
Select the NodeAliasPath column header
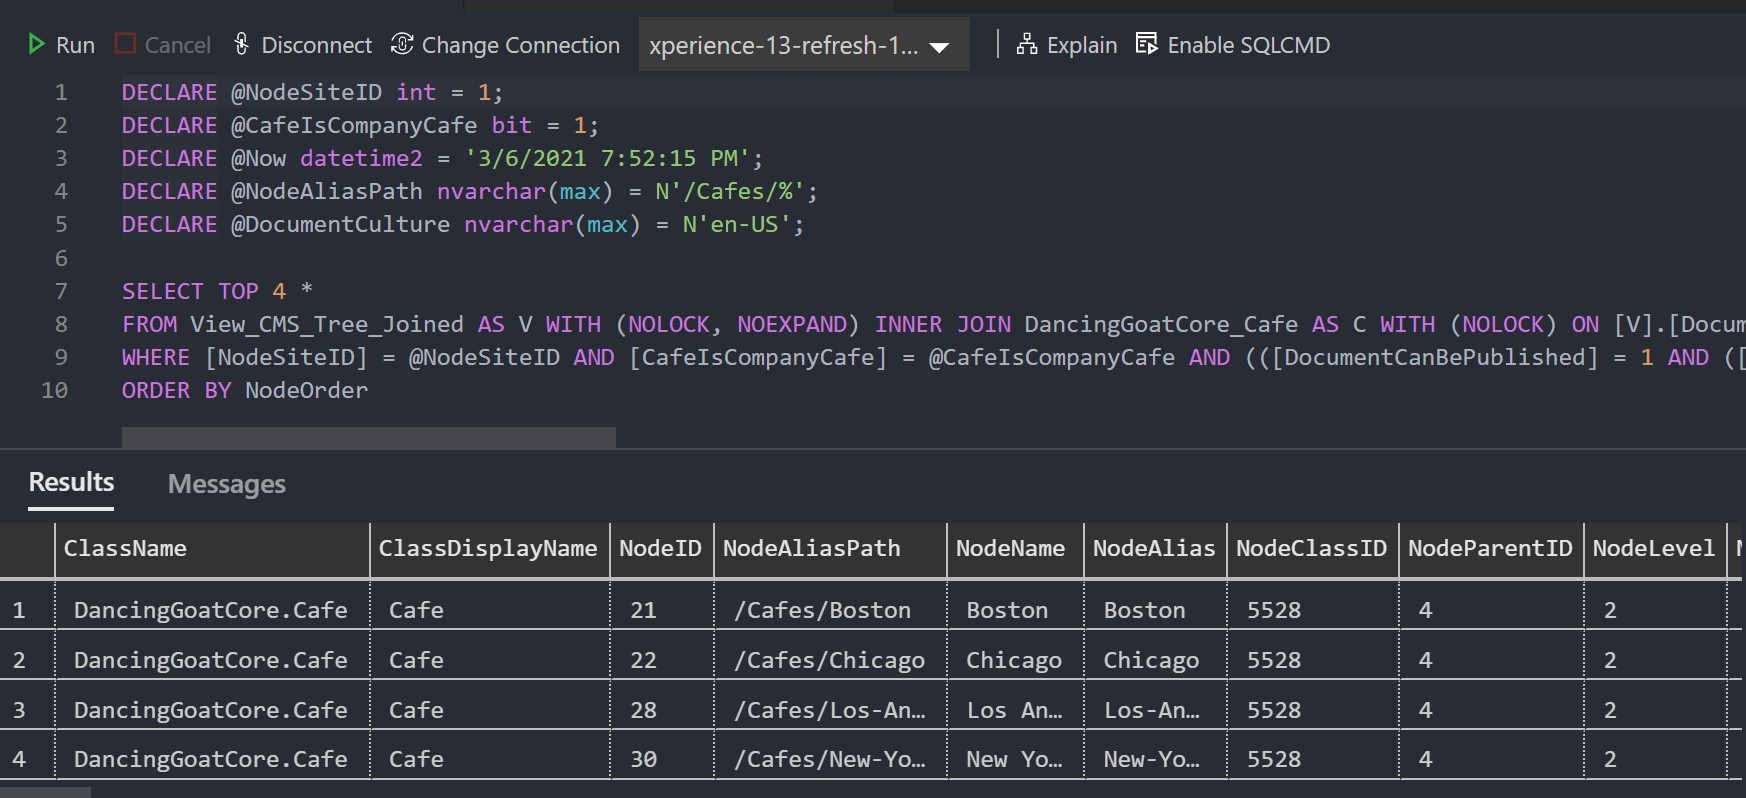830,549
